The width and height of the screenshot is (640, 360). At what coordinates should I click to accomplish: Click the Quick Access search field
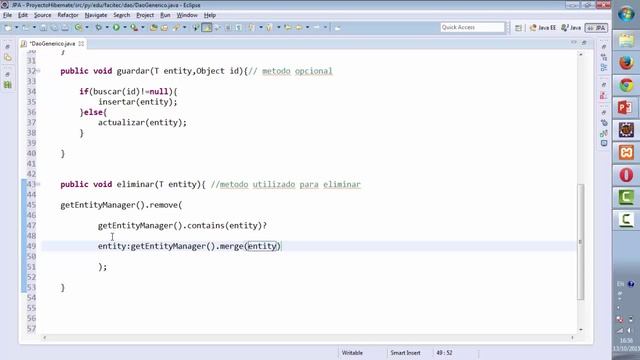[x=472, y=27]
